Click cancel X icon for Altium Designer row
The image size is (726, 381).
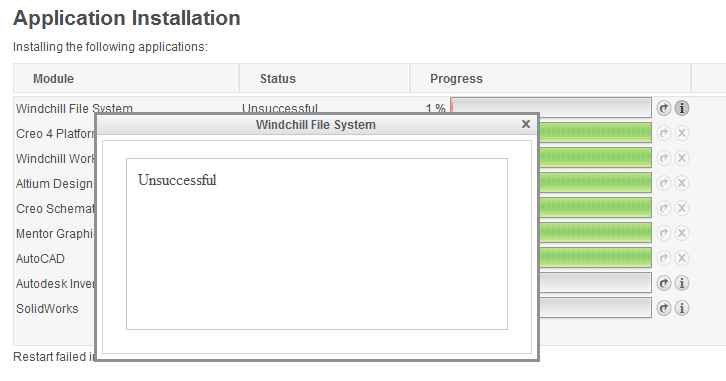682,183
